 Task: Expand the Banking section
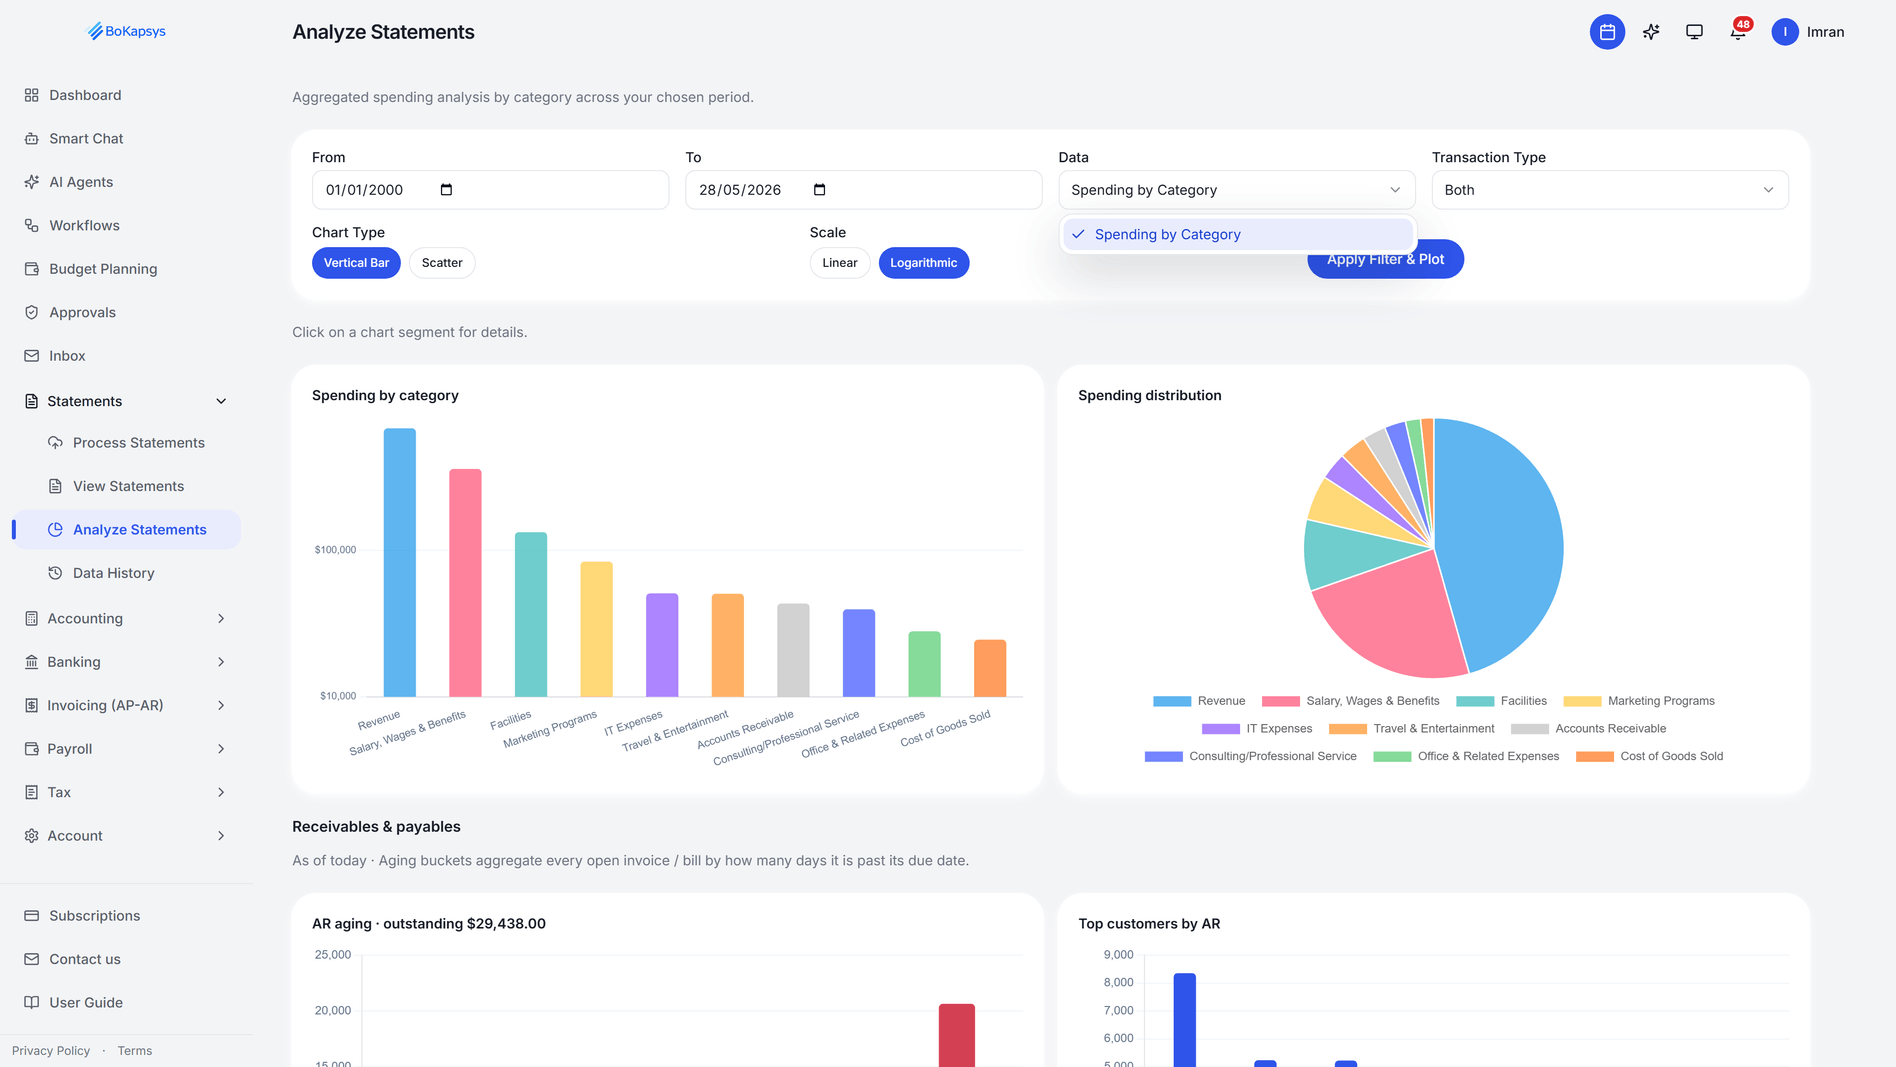[126, 662]
